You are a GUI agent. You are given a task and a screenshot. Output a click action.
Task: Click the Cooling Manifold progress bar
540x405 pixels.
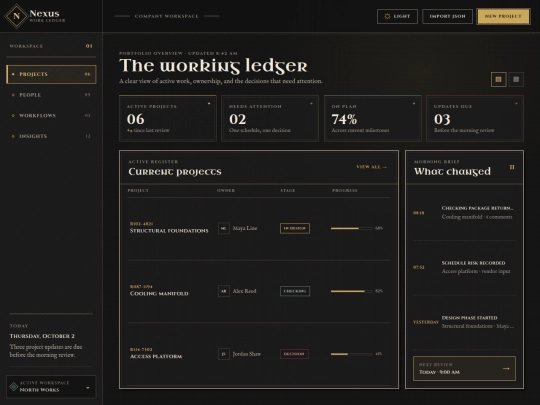point(351,291)
